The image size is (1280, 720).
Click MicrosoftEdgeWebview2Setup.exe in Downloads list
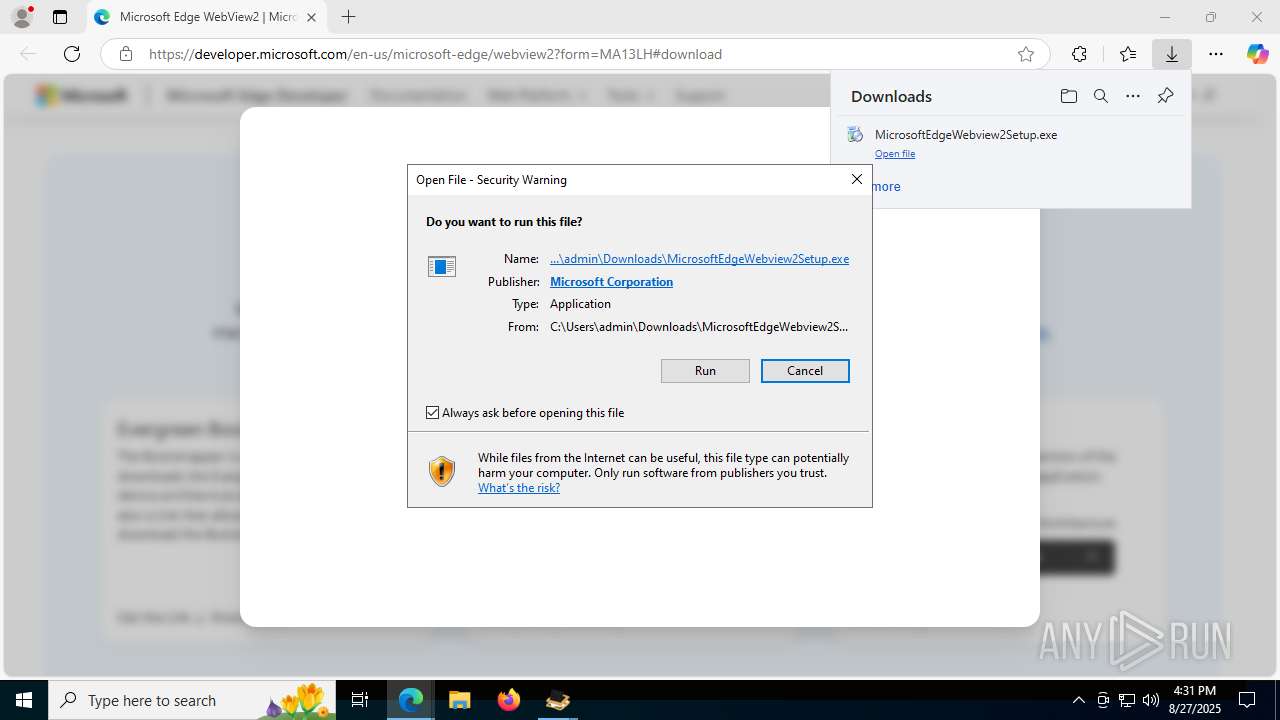966,135
